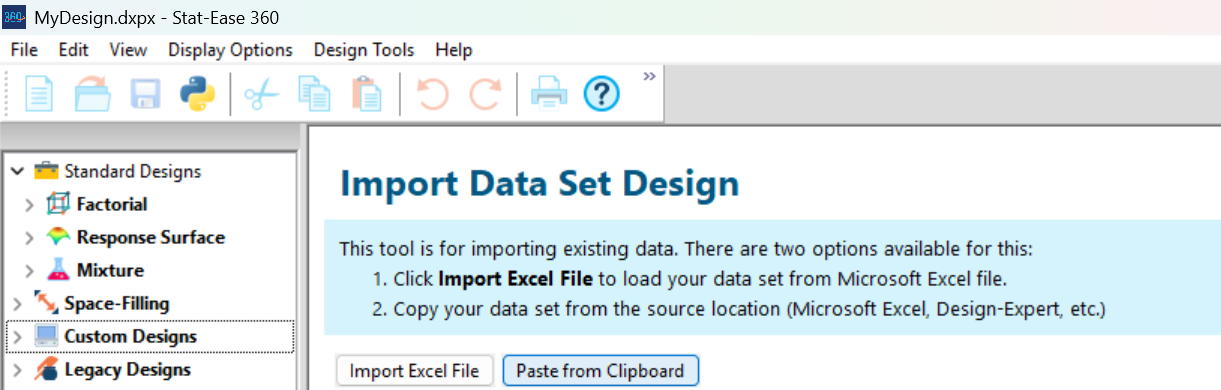The image size is (1221, 390).
Task: Click the Import Data Set Design heading
Action: pos(540,184)
